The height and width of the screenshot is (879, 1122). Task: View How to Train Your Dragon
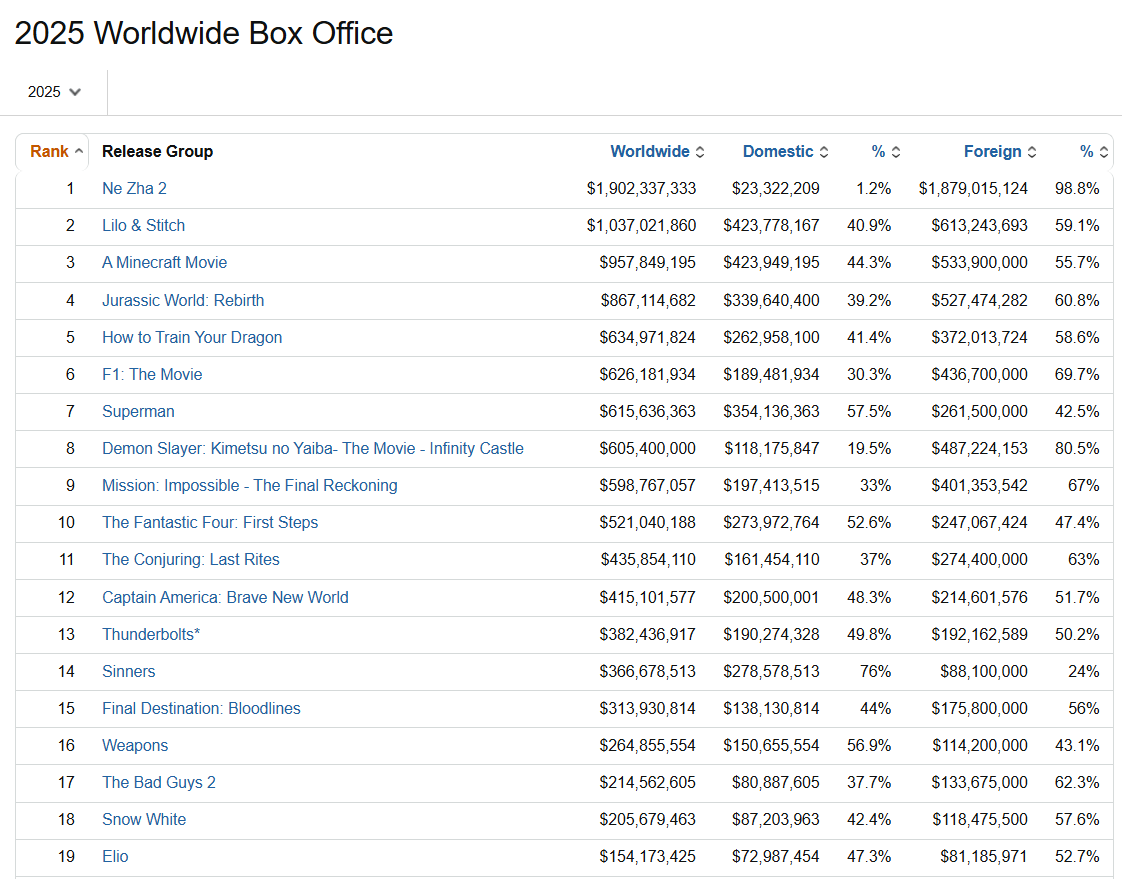pyautogui.click(x=192, y=337)
